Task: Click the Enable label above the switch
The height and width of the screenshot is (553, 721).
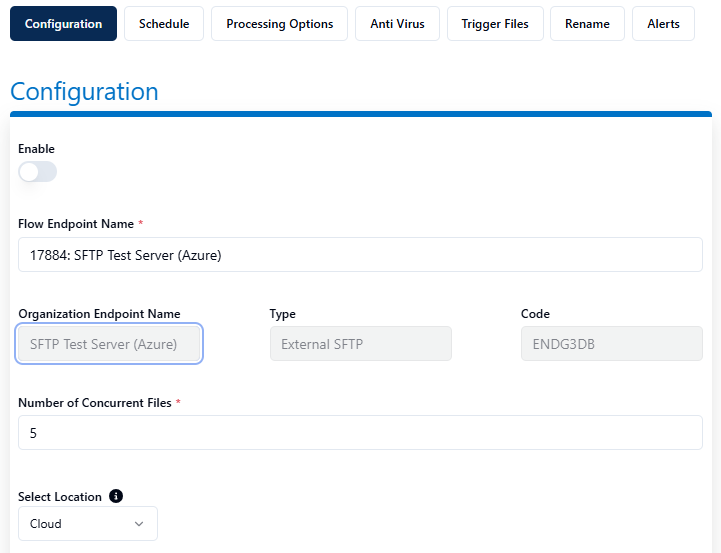Action: 36,149
